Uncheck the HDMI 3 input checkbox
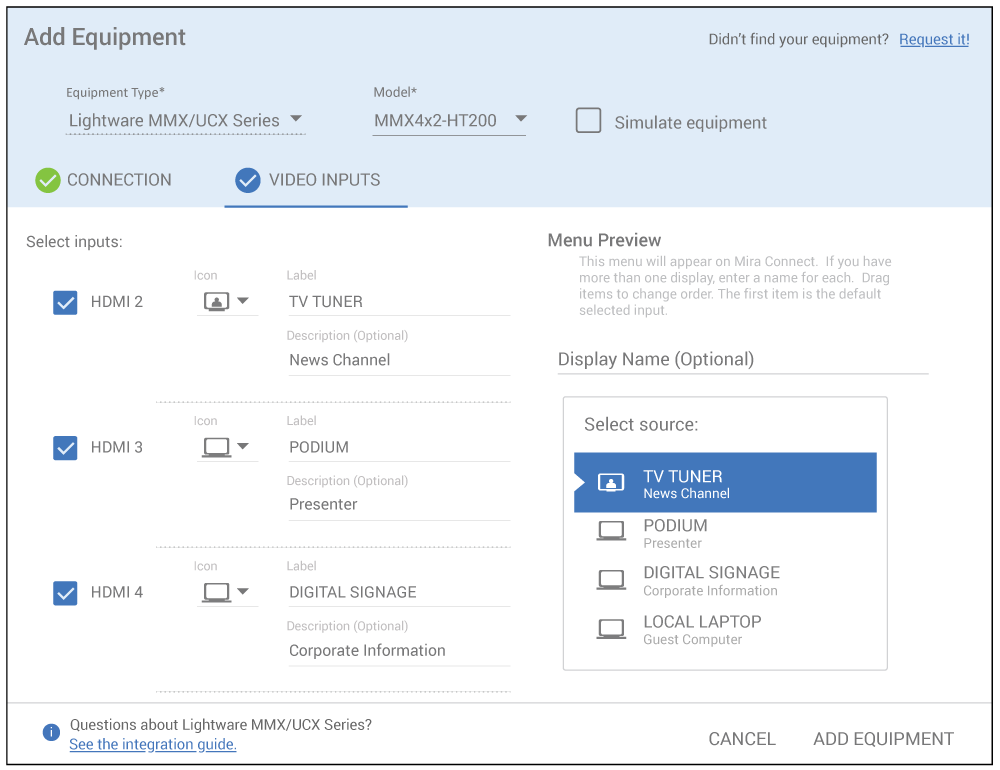Viewport: 1000px width, 770px height. 65,447
